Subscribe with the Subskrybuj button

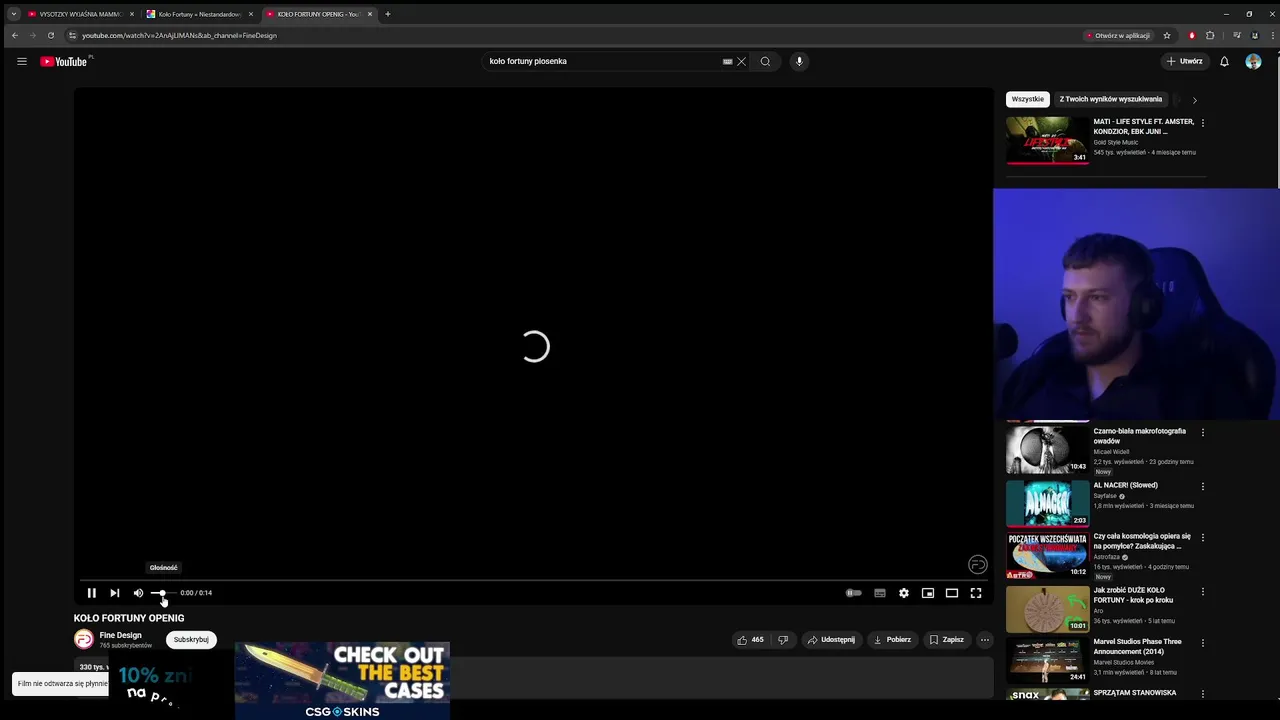click(191, 639)
